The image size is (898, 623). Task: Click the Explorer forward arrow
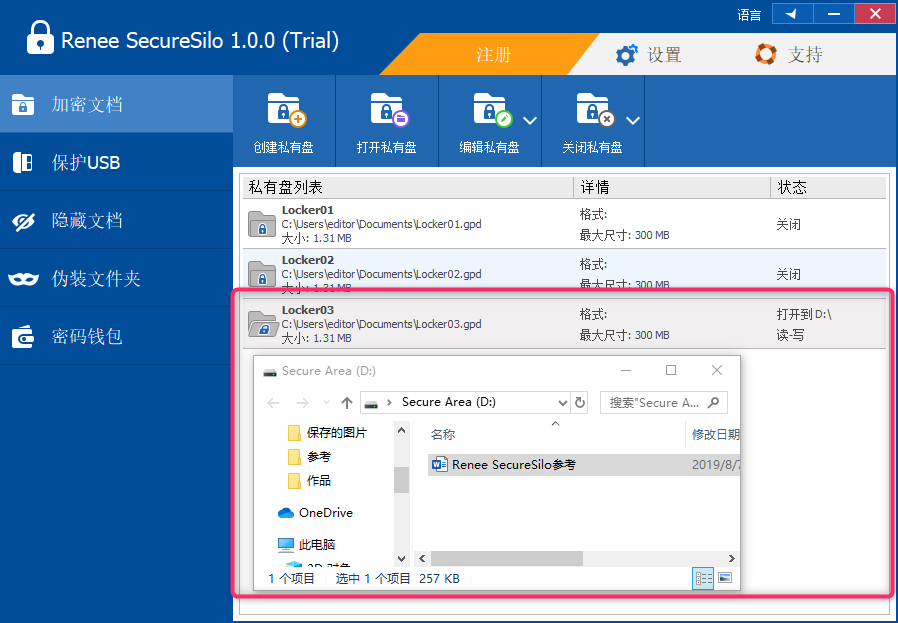pos(303,403)
